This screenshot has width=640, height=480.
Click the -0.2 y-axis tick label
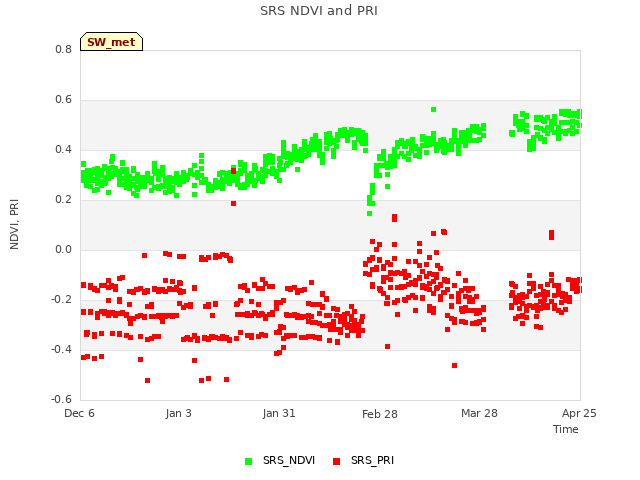click(61, 300)
